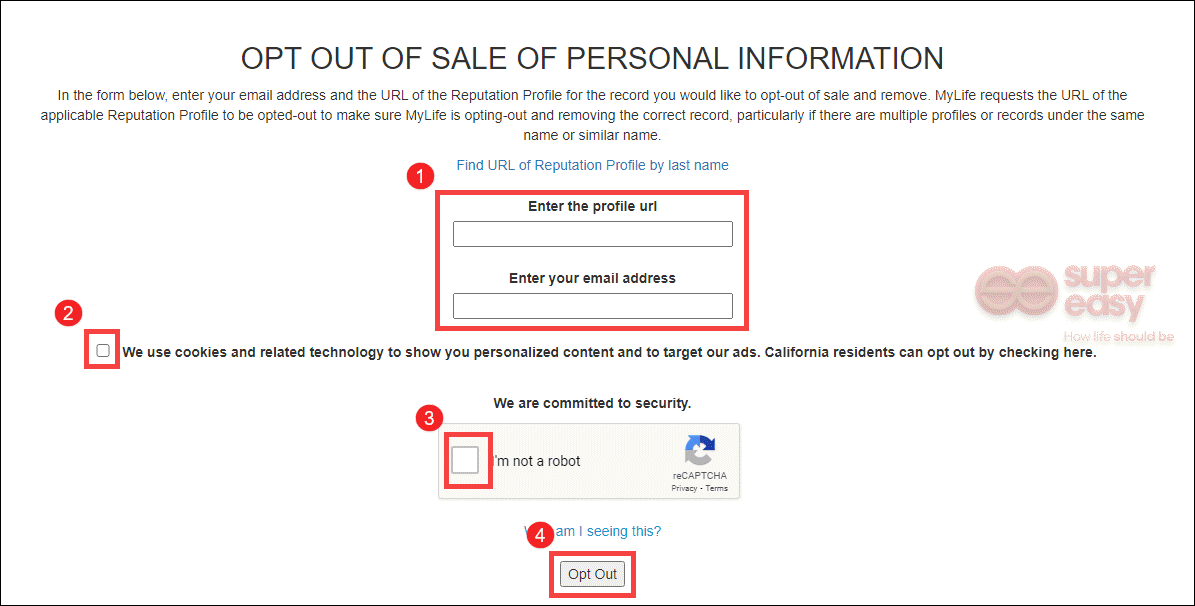Click the cookies and related technology statement

coord(609,352)
